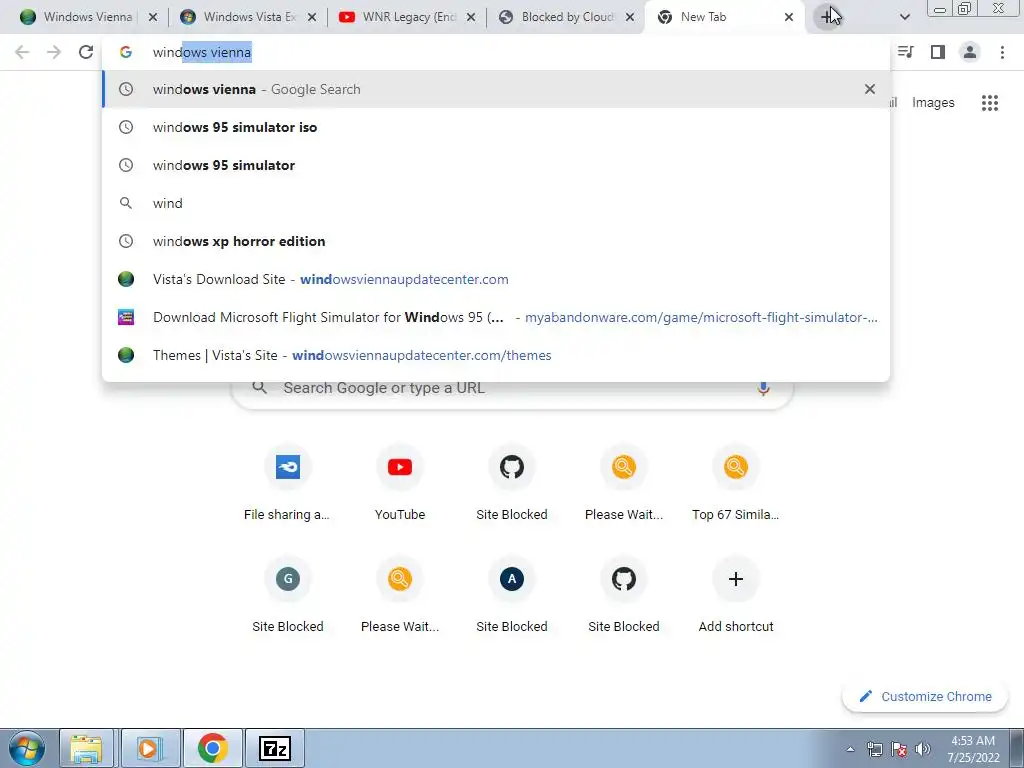Open the GitHub Site Blocked shortcut in first row

coord(512,483)
